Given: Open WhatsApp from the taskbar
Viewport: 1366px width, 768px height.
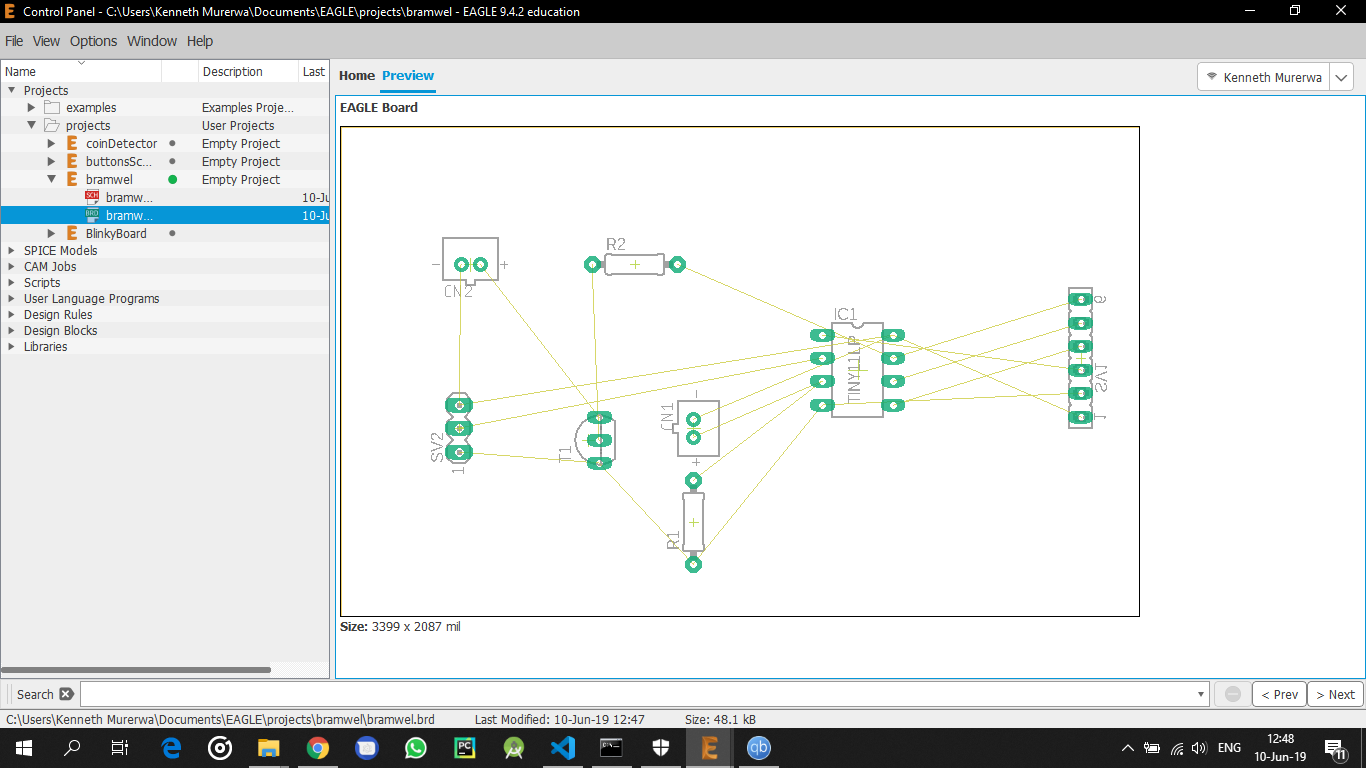Looking at the screenshot, I should pos(416,747).
